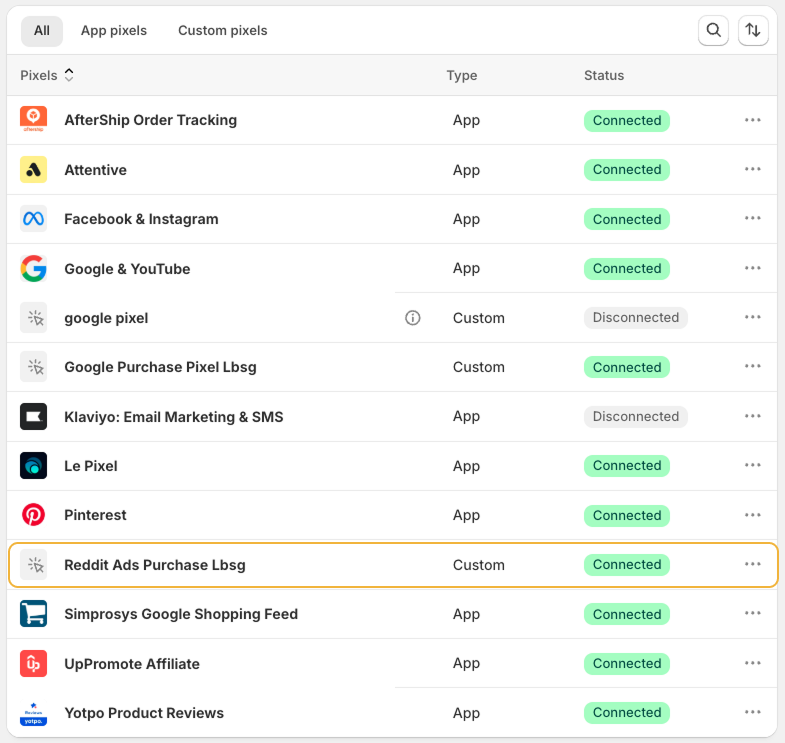The image size is (785, 743).
Task: Open more actions for Yotpo Product Reviews
Action: coord(752,712)
